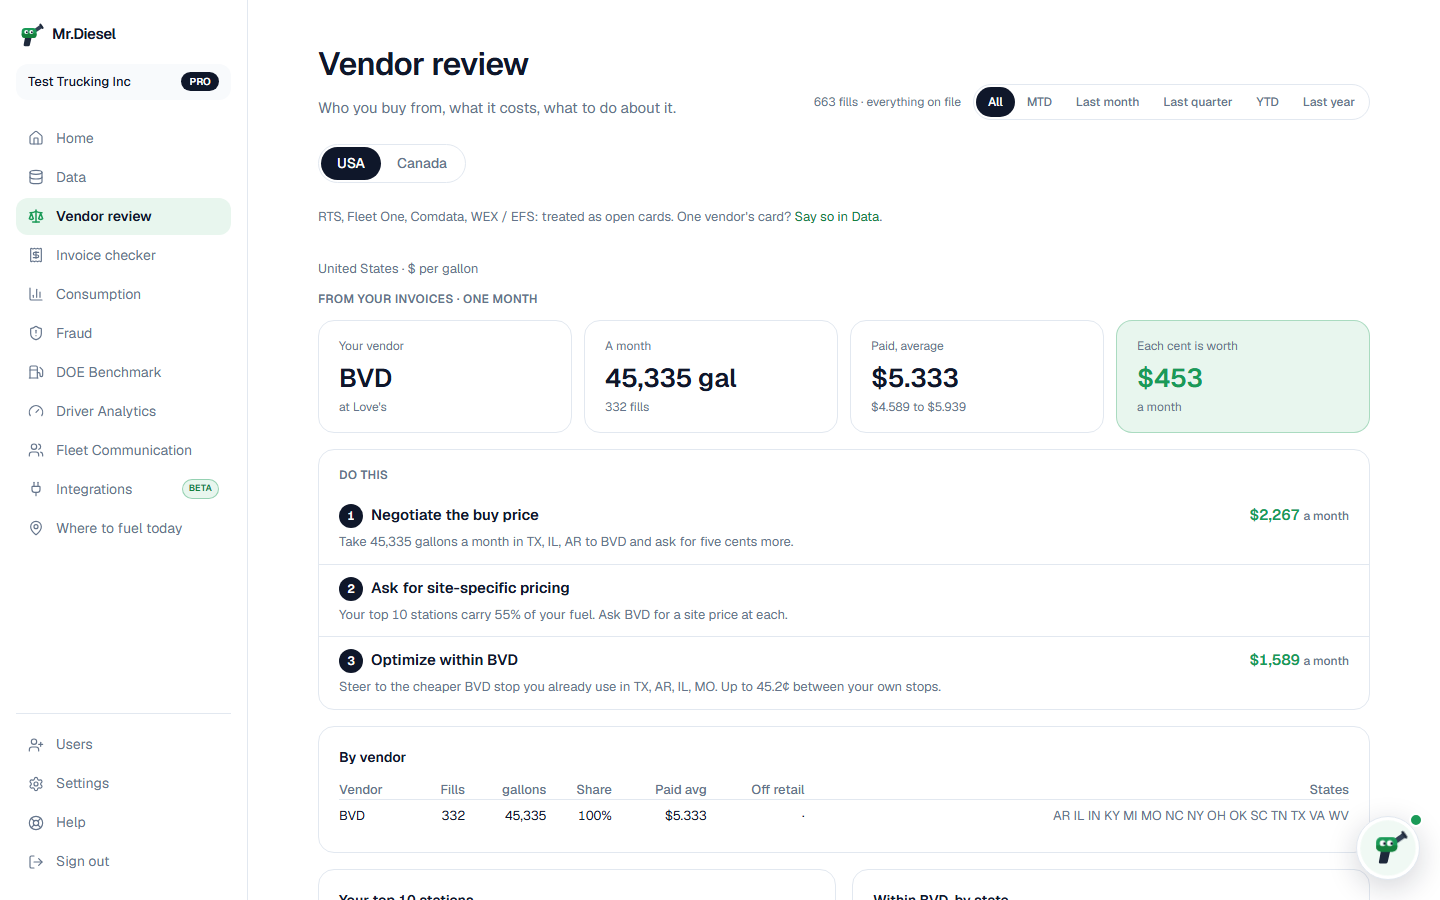
Task: Select the USA country toggle
Action: tap(351, 163)
